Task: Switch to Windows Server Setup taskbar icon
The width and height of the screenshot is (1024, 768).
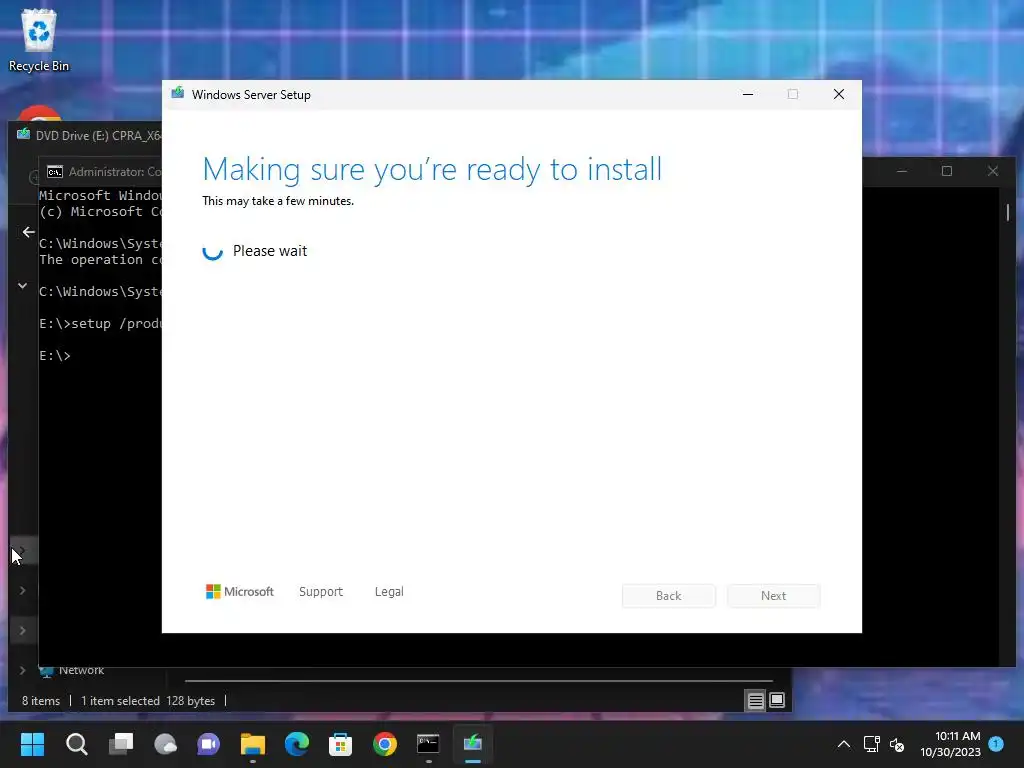Action: click(x=472, y=744)
